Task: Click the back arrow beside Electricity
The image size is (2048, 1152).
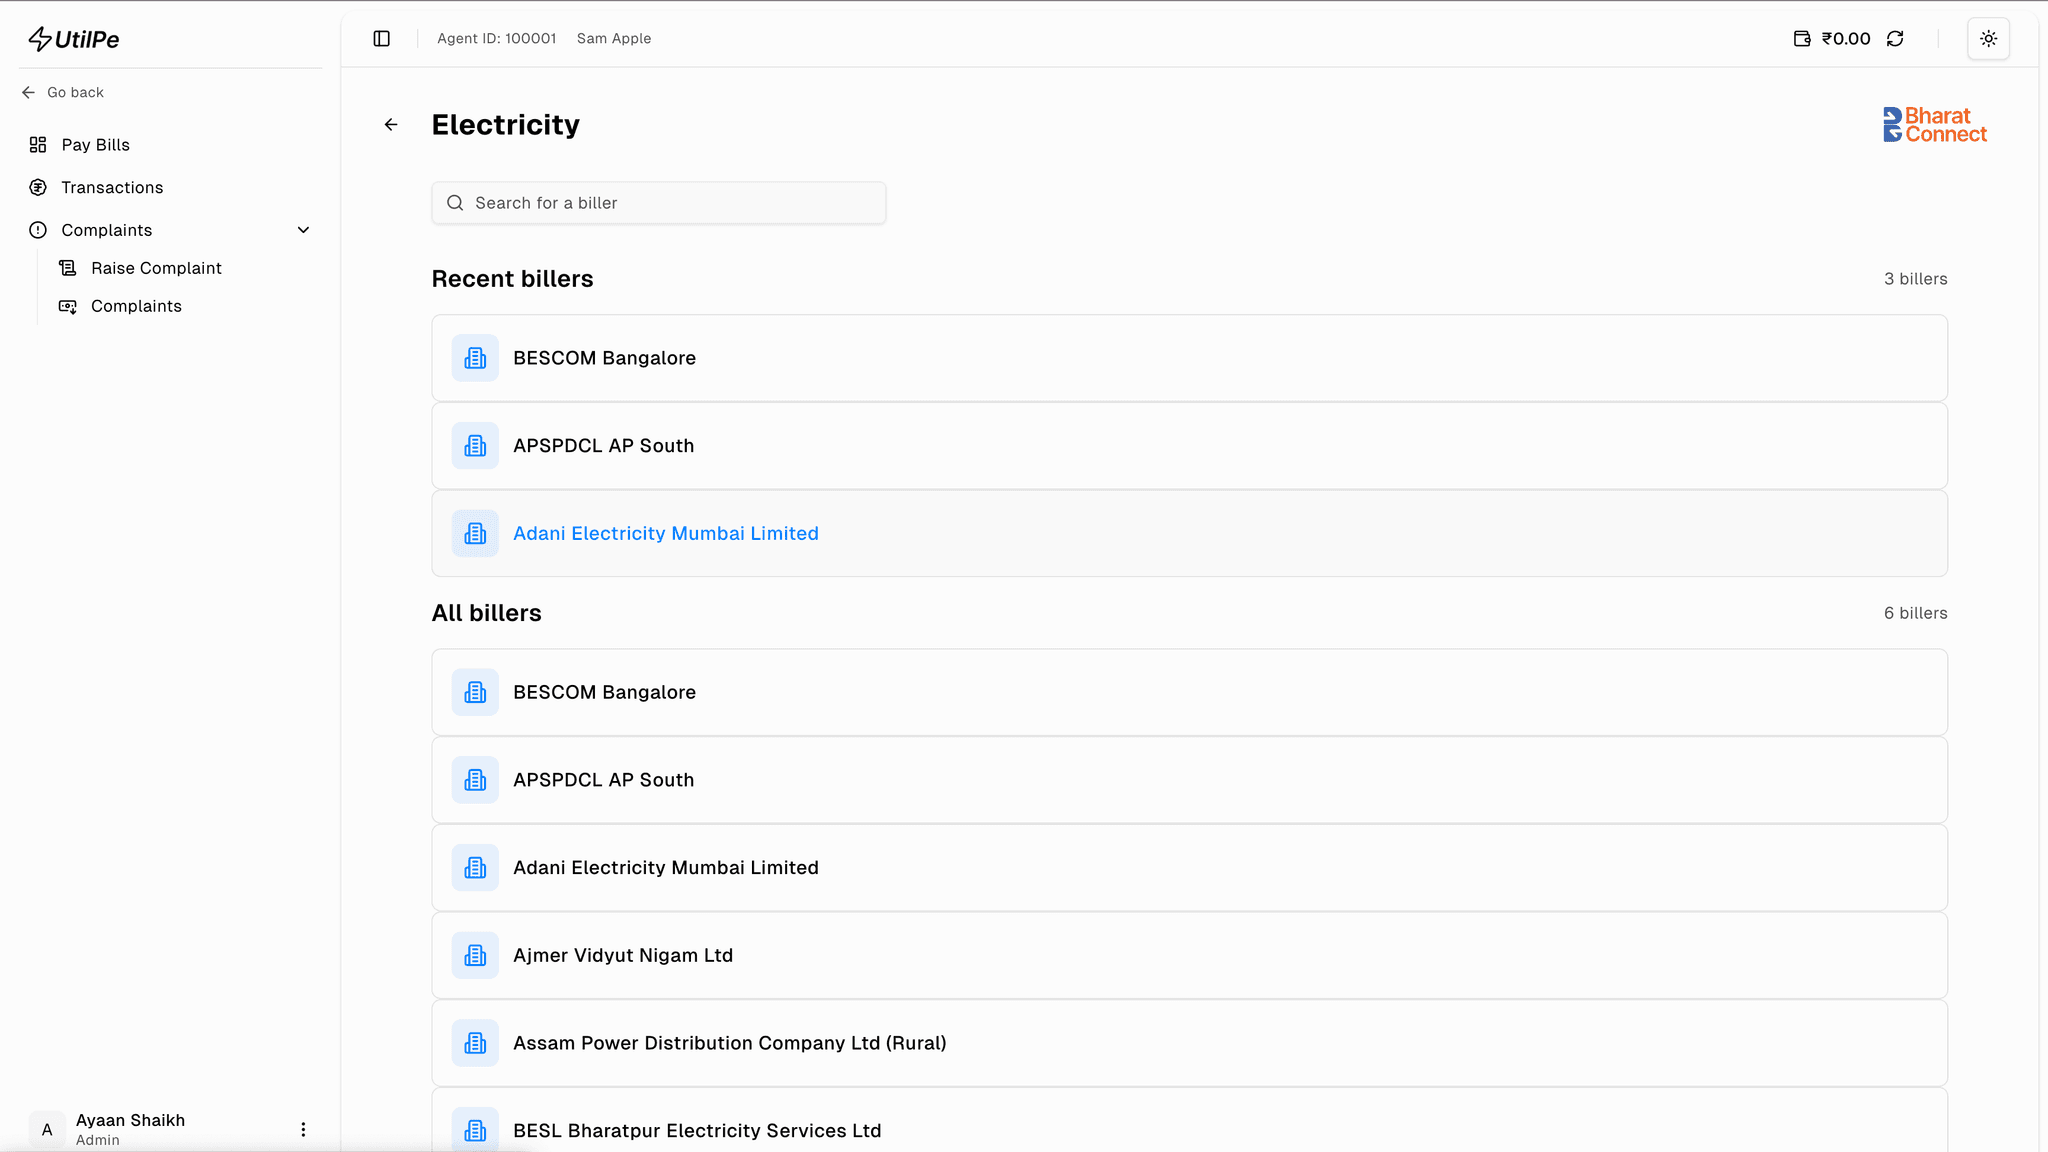Action: (391, 125)
